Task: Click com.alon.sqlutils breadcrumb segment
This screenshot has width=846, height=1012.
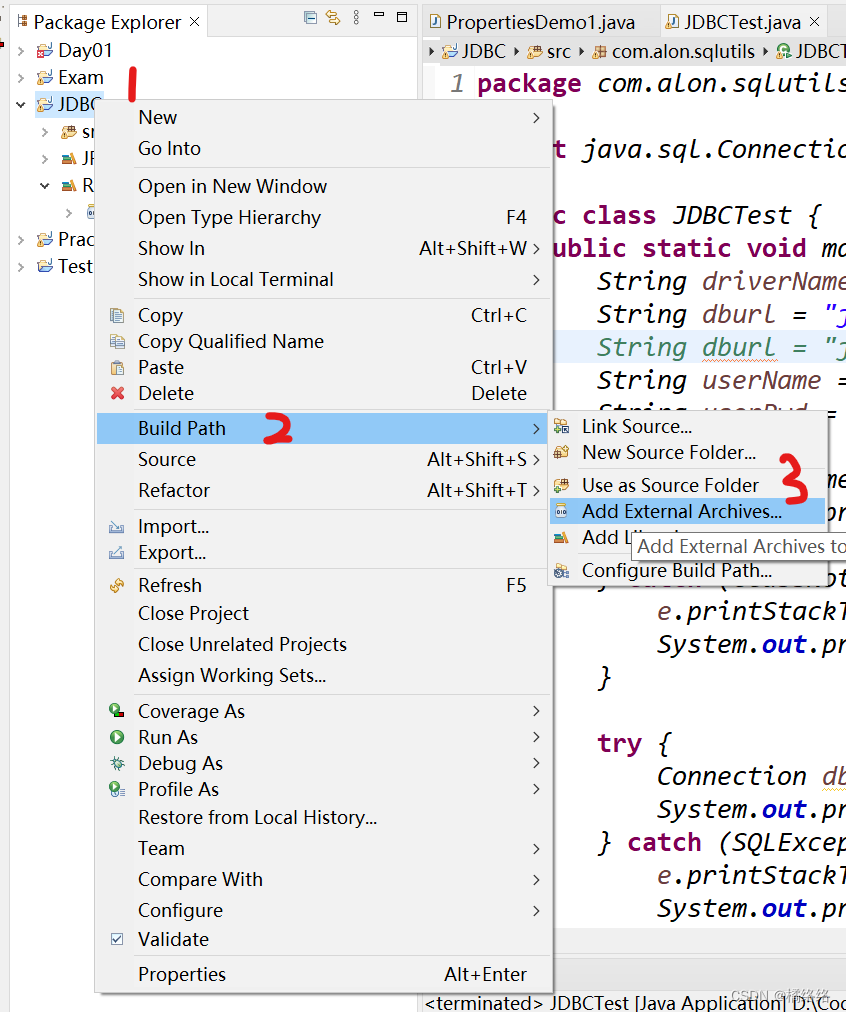Action: pyautogui.click(x=674, y=52)
